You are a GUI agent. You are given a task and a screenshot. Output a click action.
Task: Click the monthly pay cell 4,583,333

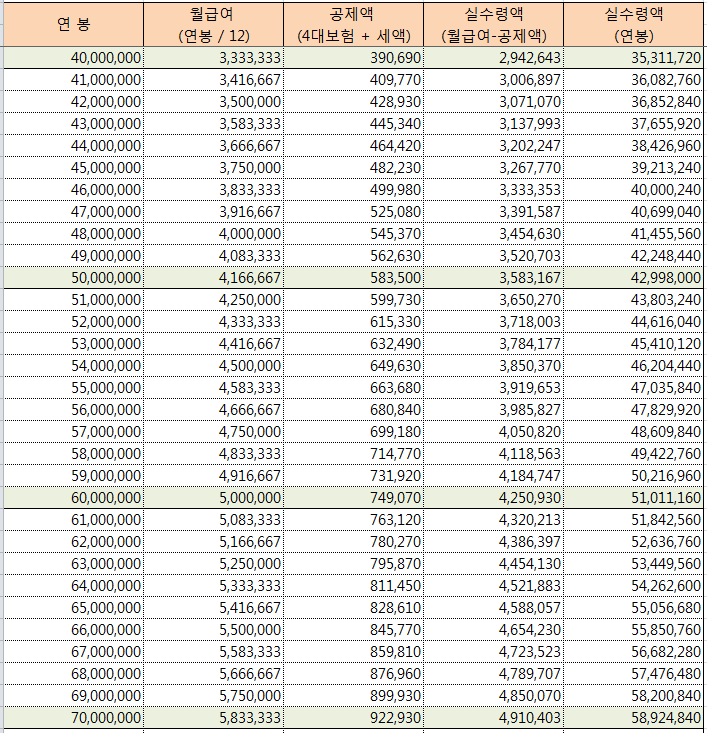pyautogui.click(x=213, y=388)
